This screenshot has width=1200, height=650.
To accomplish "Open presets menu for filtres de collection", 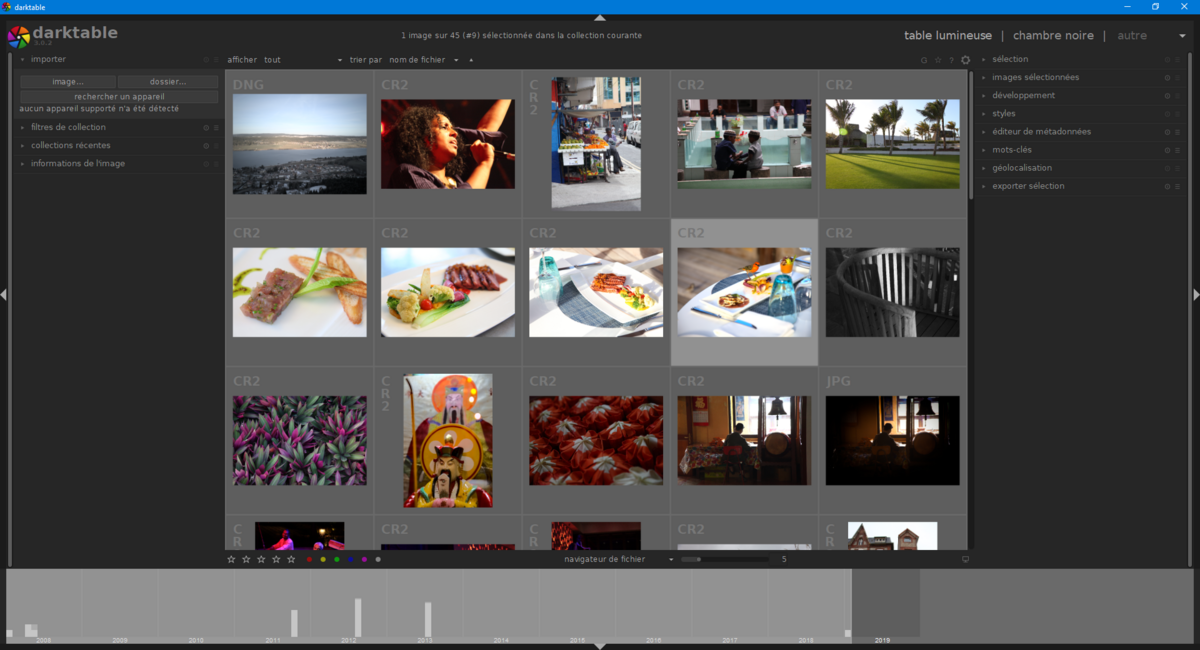I will pyautogui.click(x=215, y=128).
